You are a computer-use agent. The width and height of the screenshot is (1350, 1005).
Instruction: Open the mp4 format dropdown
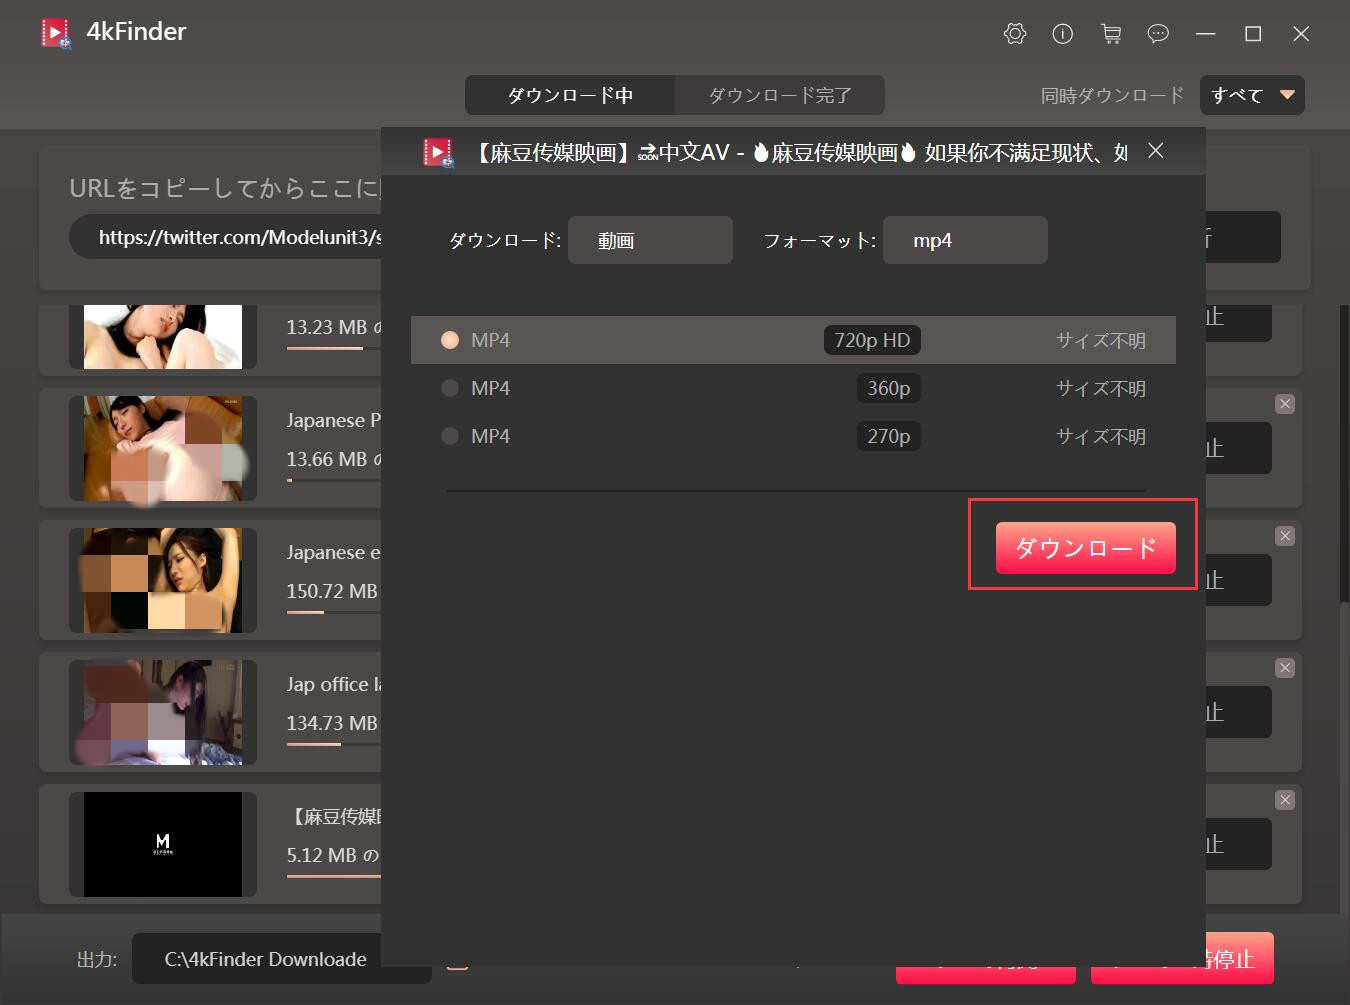965,241
